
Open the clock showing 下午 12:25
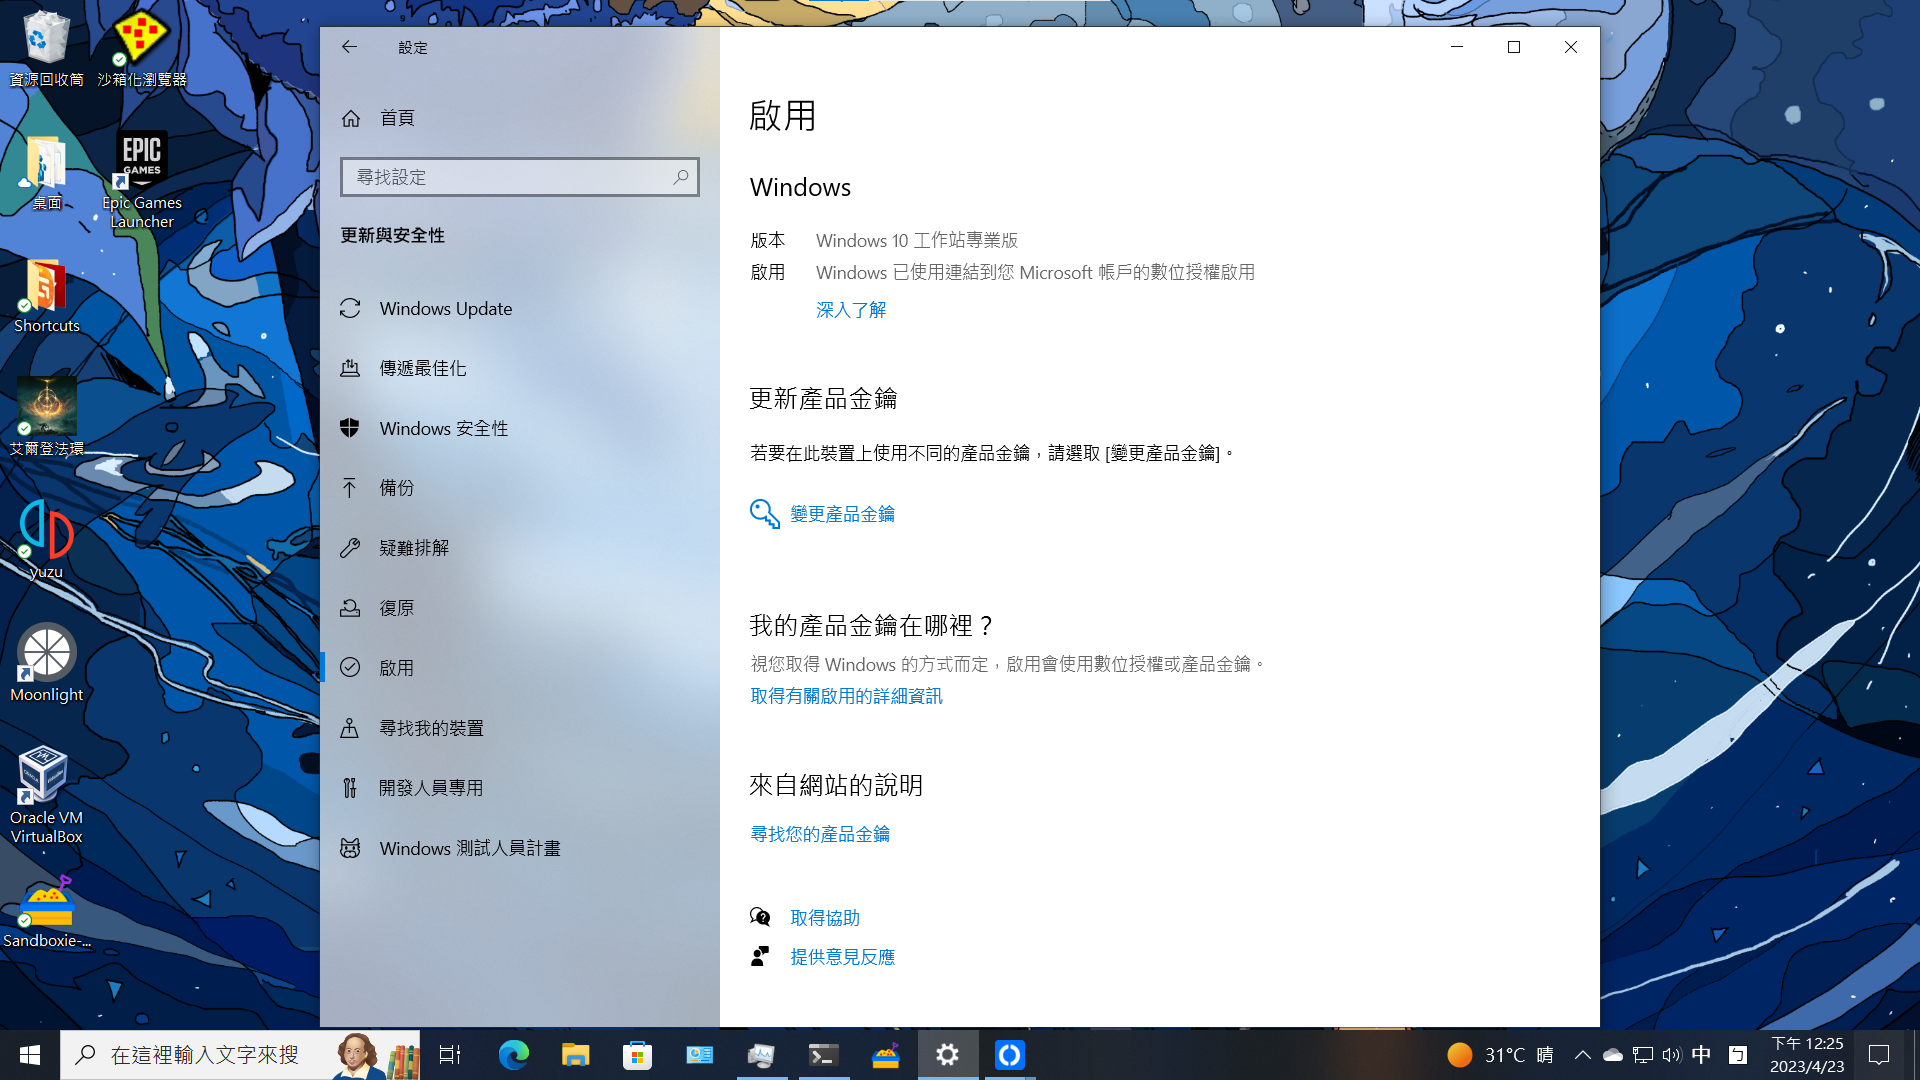point(1807,1055)
